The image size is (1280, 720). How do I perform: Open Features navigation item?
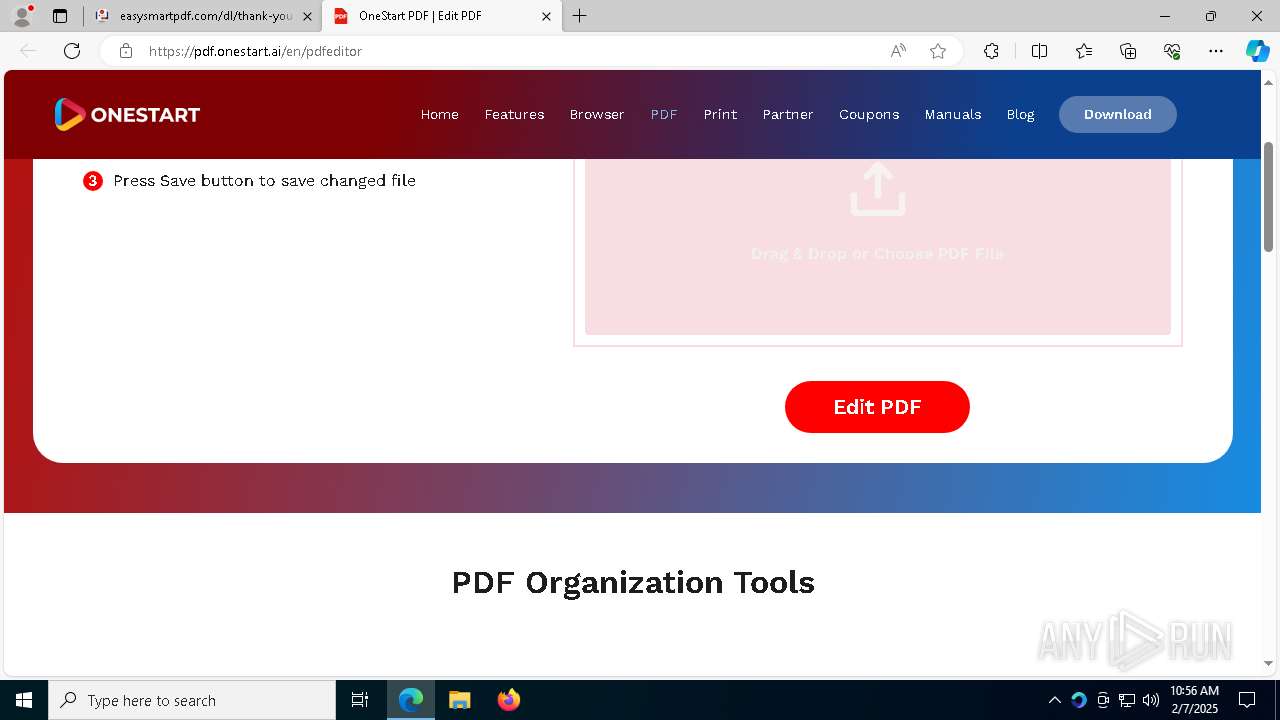pos(514,115)
